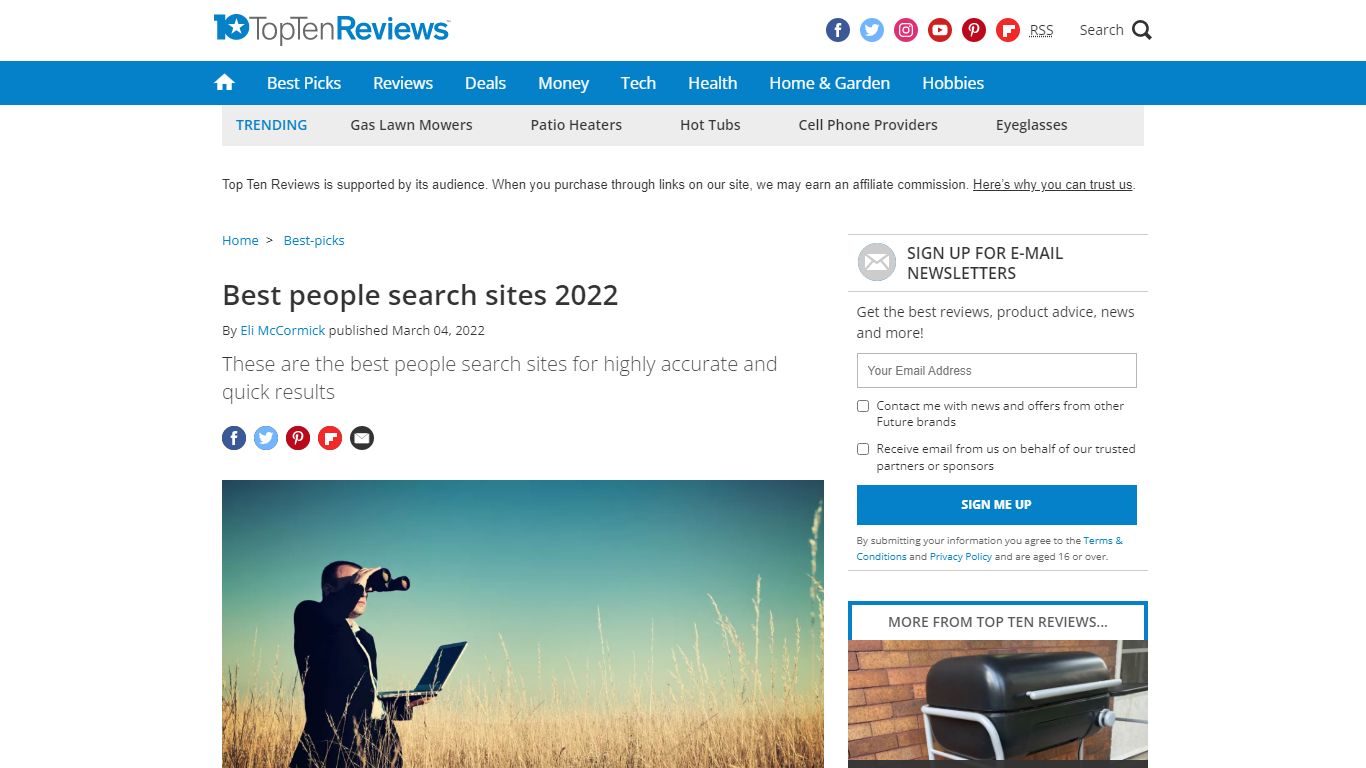Viewport: 1366px width, 768px height.
Task: Click the search magnifier icon
Action: tap(1141, 30)
